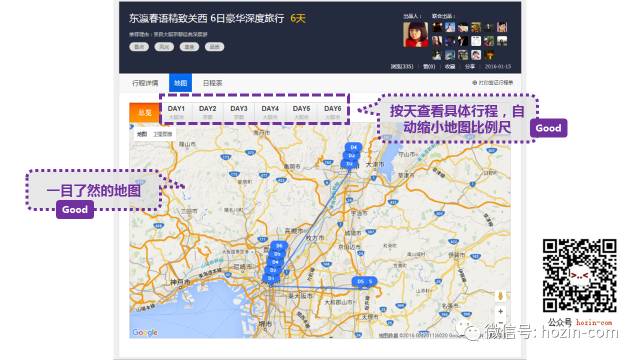Open the large author avatar photo

pos(416,34)
